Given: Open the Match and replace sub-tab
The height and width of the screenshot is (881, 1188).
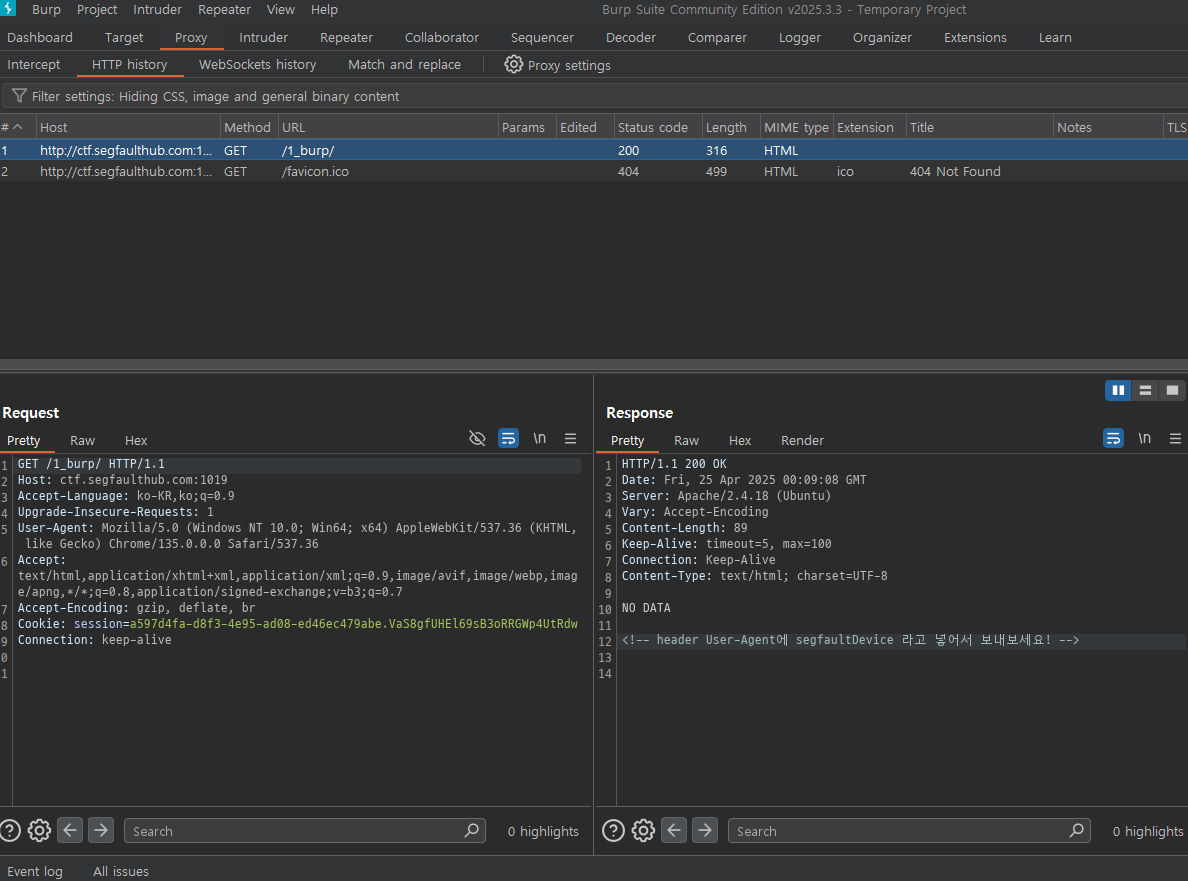Looking at the screenshot, I should click(x=404, y=64).
